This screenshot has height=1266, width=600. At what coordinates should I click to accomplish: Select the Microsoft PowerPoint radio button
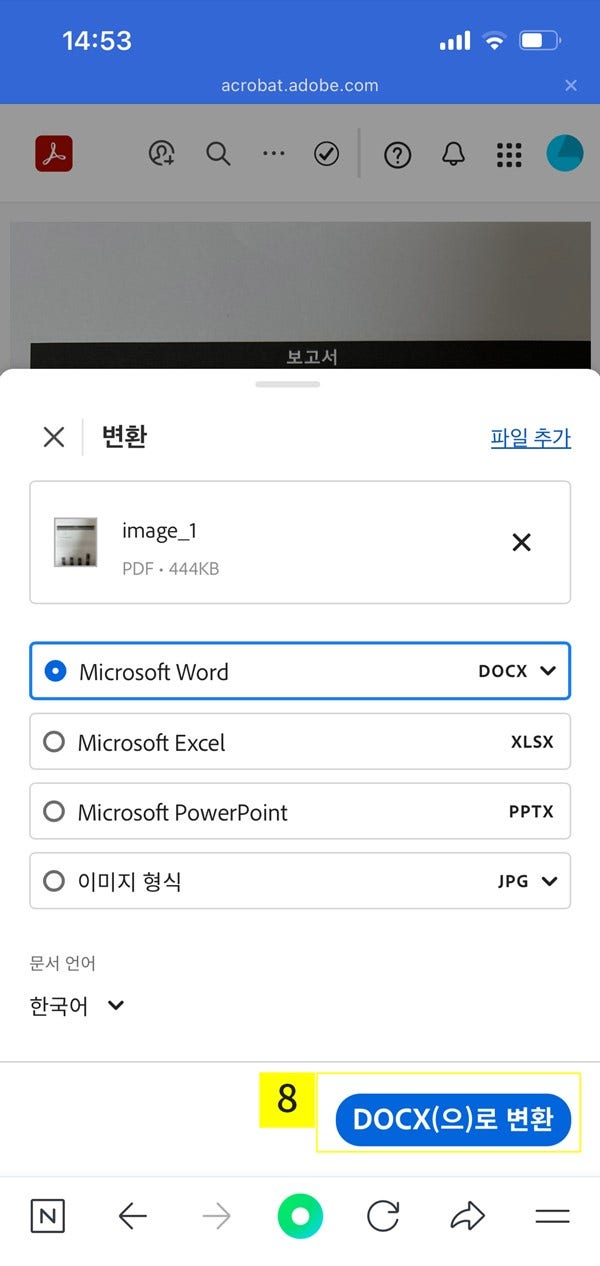(54, 811)
